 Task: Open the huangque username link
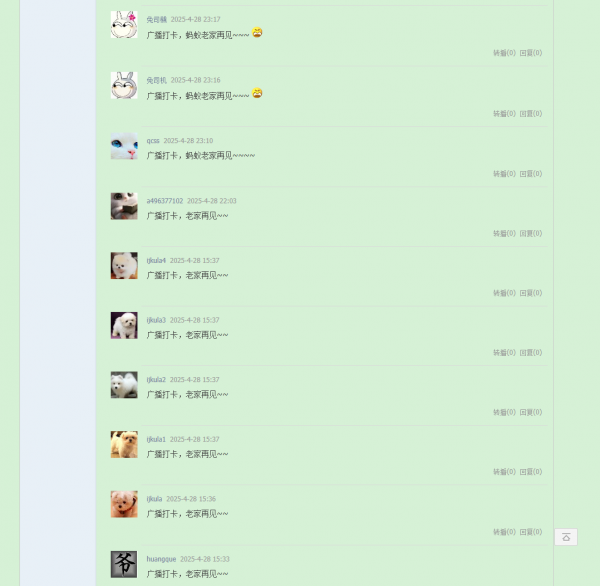pyautogui.click(x=161, y=559)
